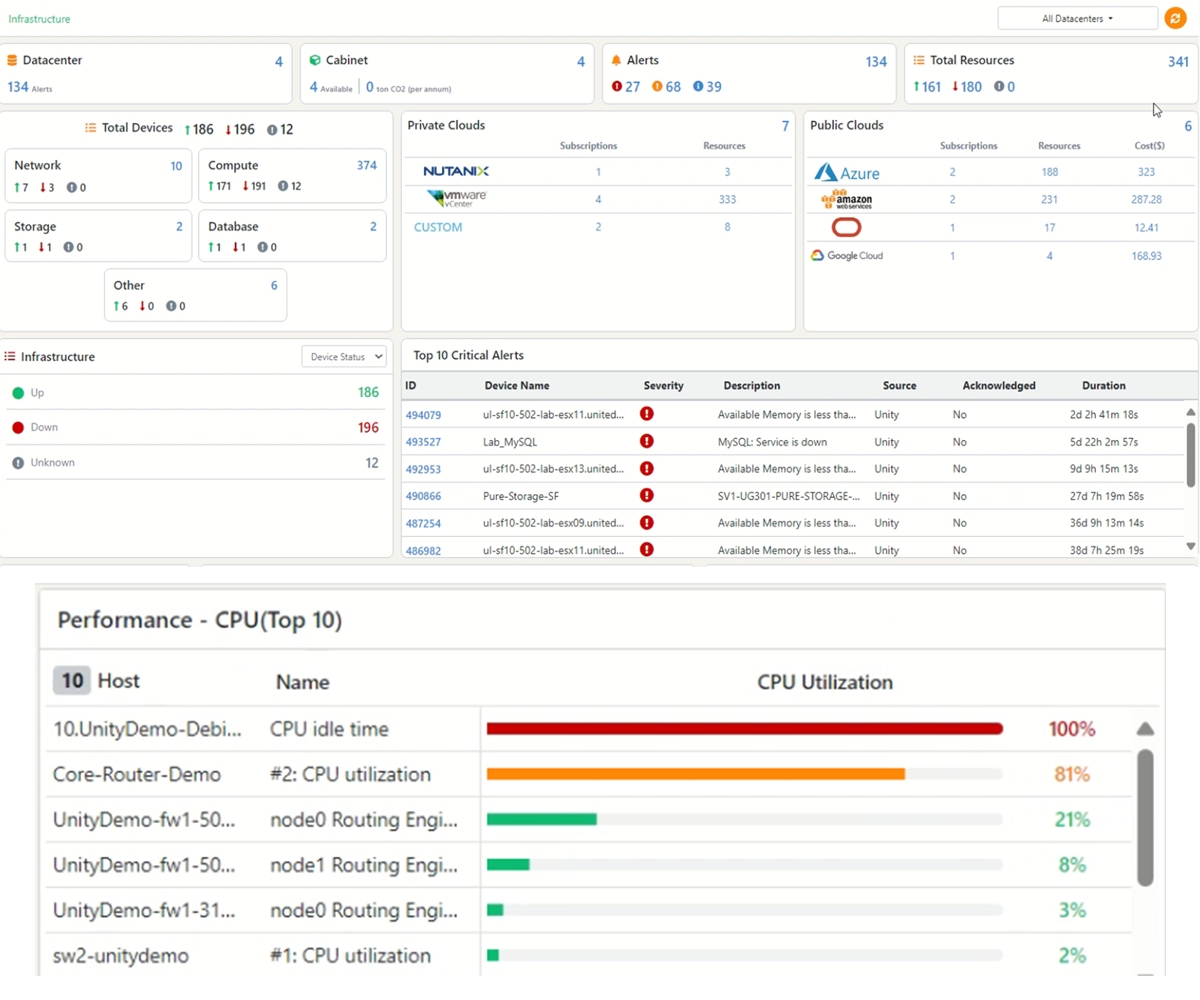This screenshot has height=1000, width=1200.
Task: Click critical severity icon for Lab_MySQL alert
Action: click(x=646, y=441)
